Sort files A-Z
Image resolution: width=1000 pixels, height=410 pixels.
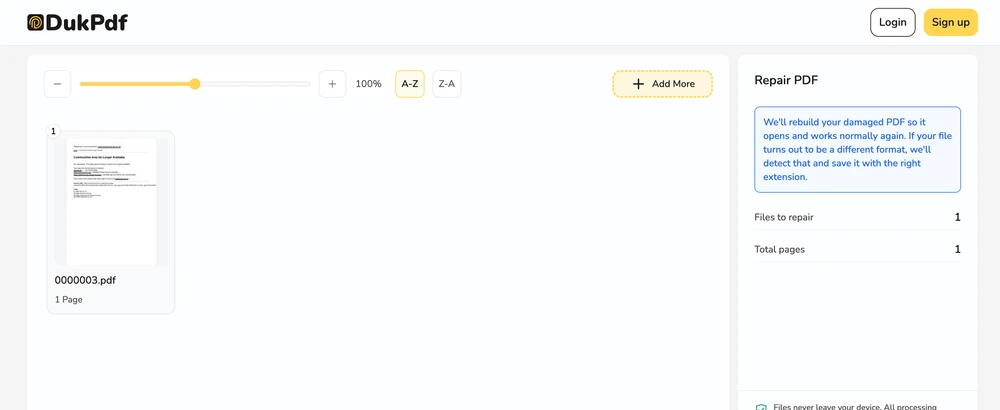point(409,84)
